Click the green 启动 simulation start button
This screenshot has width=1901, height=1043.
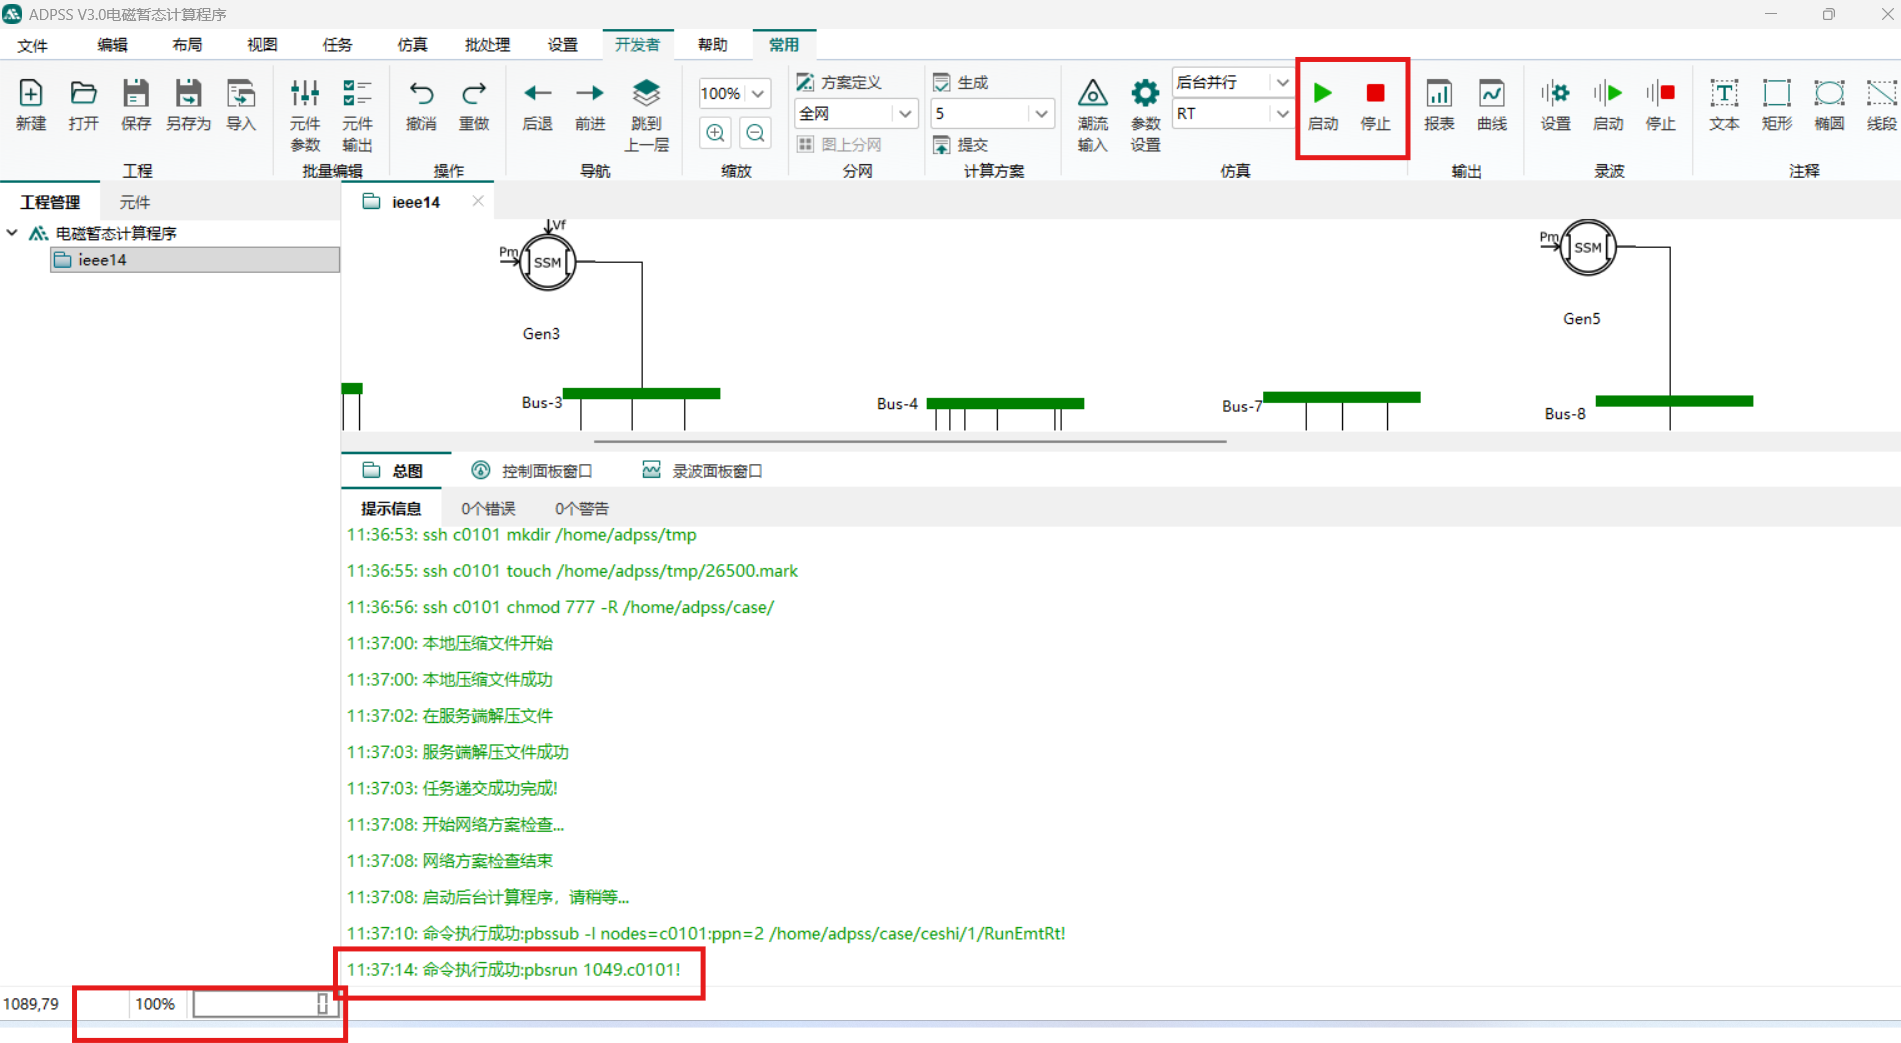point(1322,104)
